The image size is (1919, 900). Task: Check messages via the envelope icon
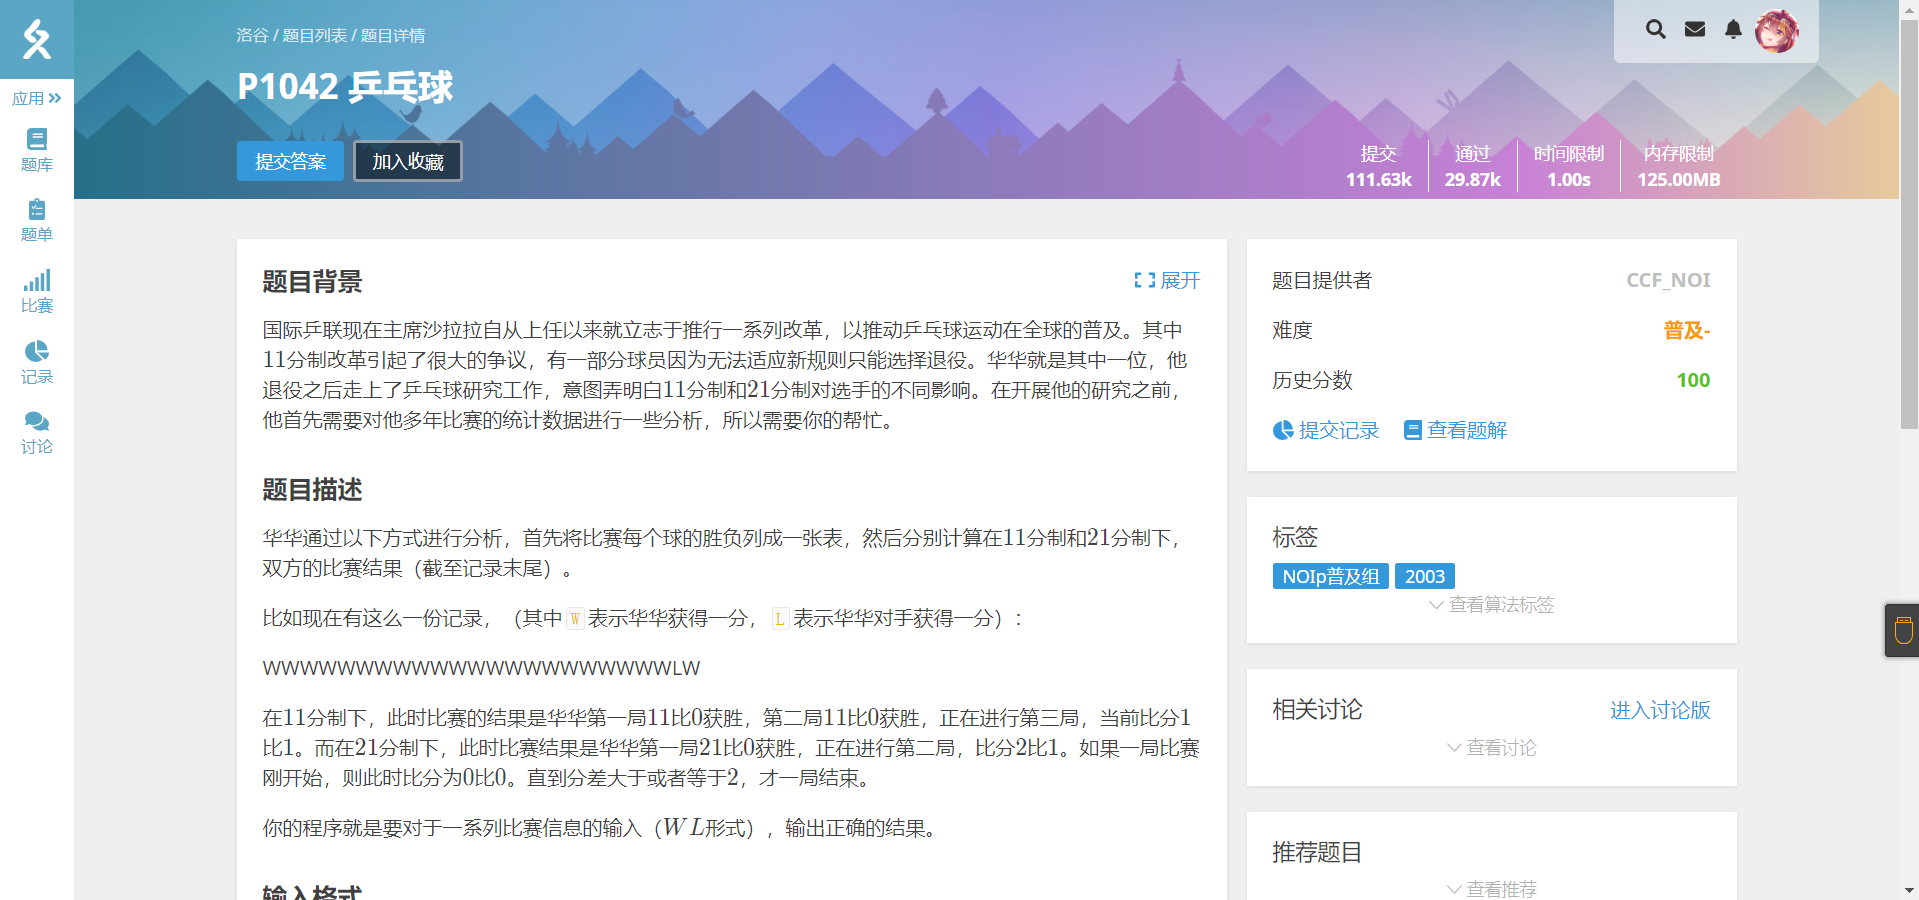point(1694,30)
